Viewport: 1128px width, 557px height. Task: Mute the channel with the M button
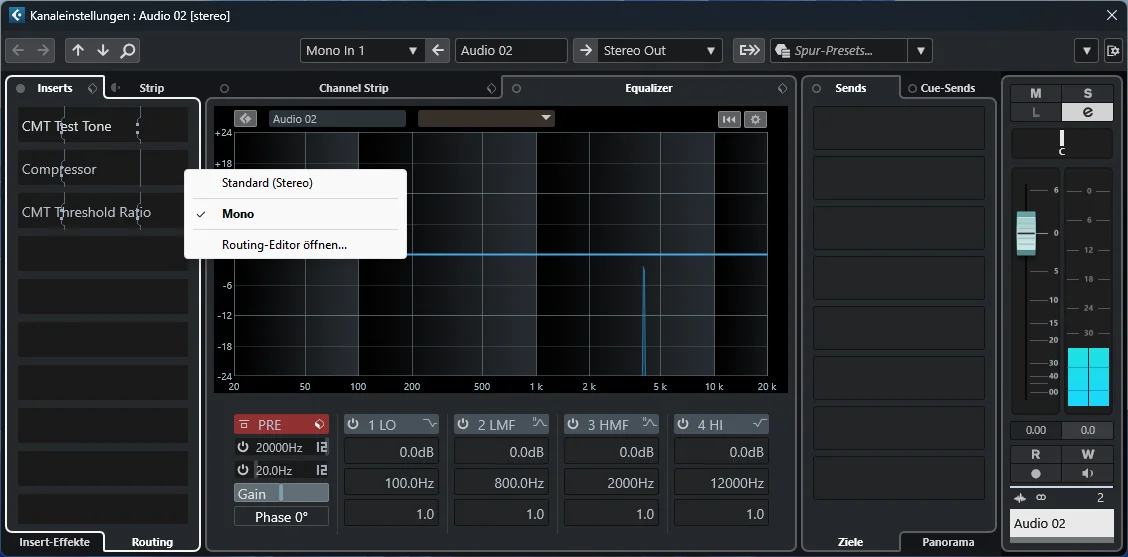coord(1035,94)
